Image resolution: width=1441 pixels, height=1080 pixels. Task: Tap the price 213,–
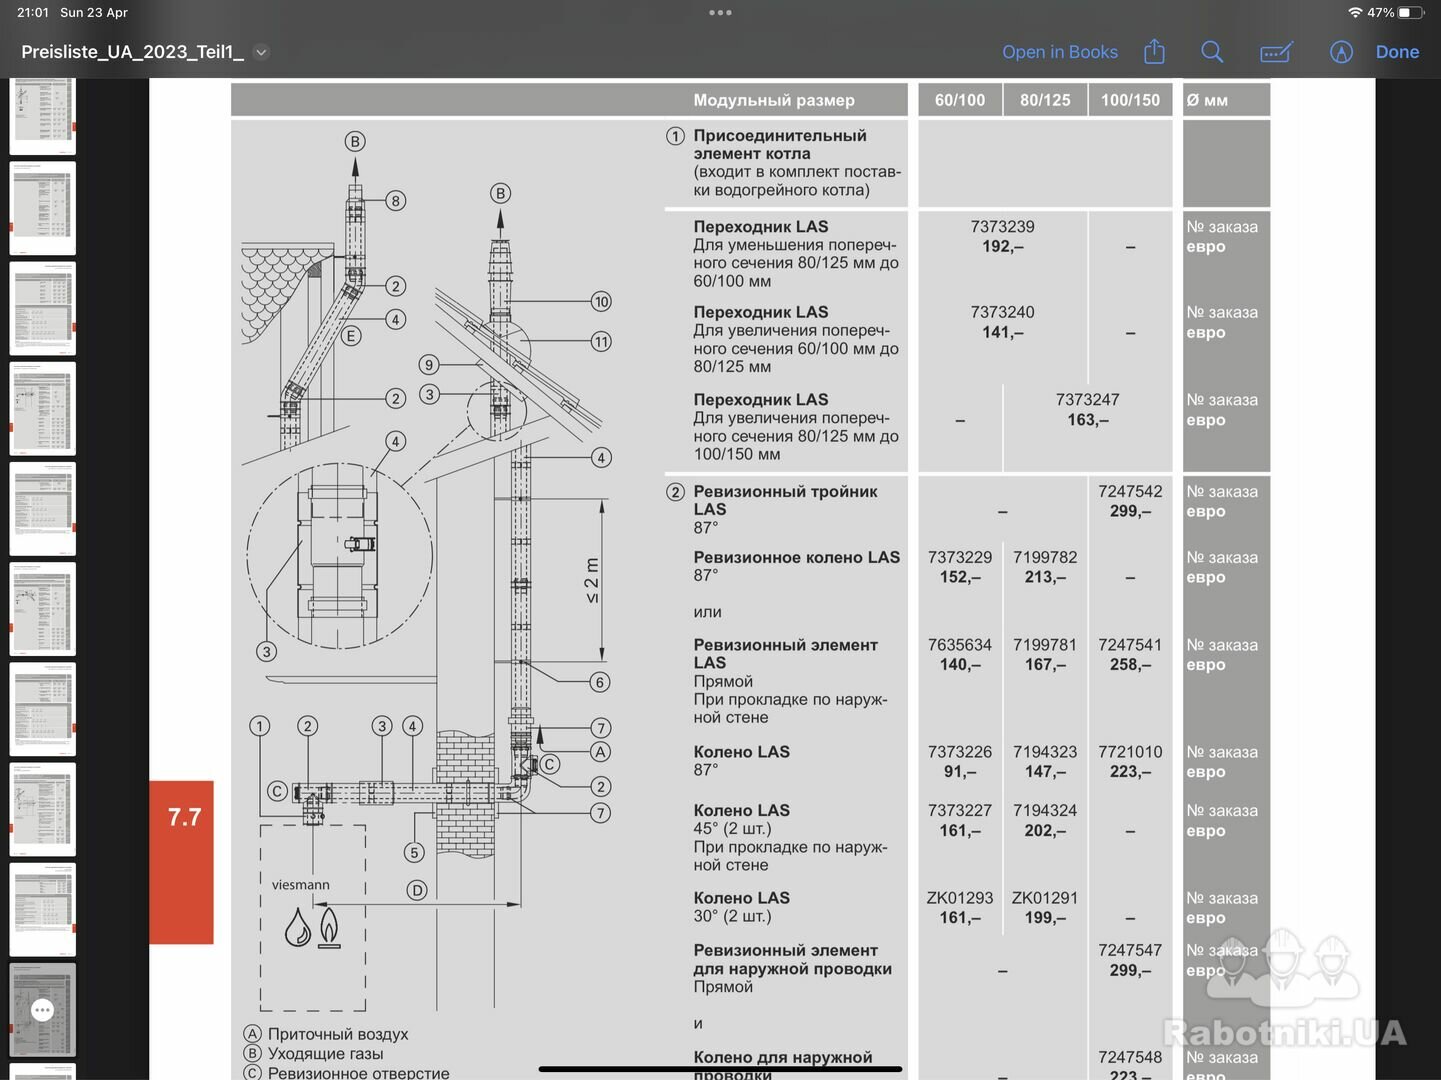click(1045, 577)
